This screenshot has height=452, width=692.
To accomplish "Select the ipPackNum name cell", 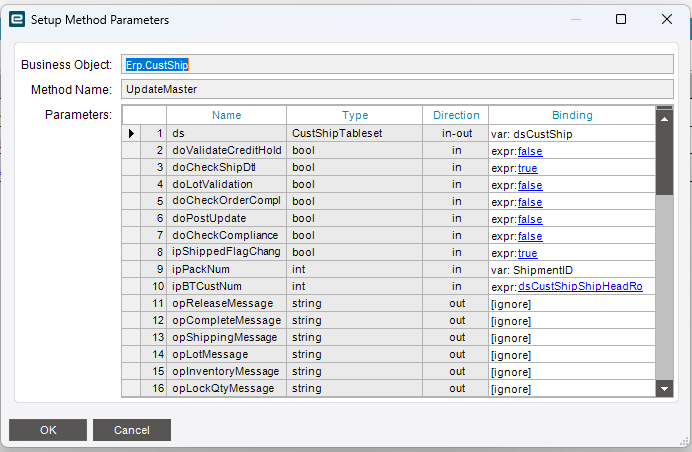I will 226,269.
